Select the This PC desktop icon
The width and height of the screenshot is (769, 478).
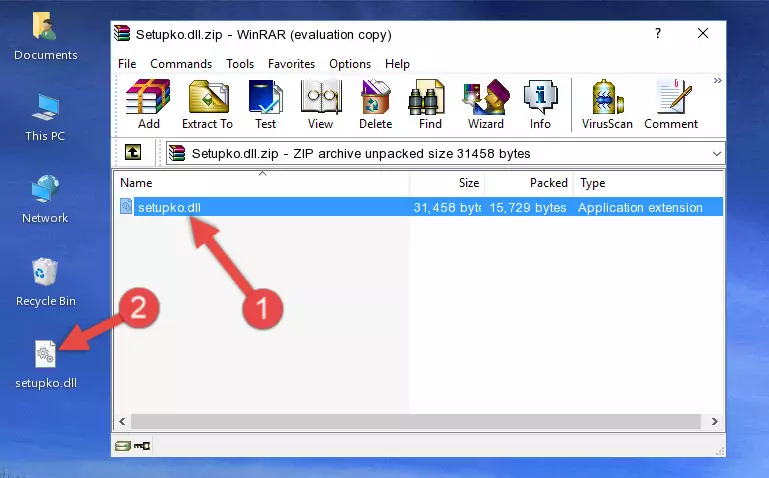point(45,118)
